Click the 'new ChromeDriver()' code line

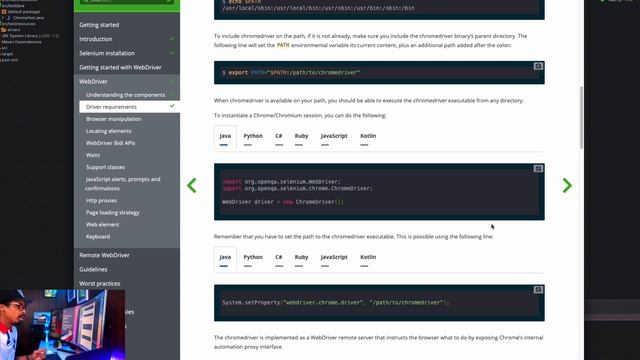pyautogui.click(x=283, y=202)
